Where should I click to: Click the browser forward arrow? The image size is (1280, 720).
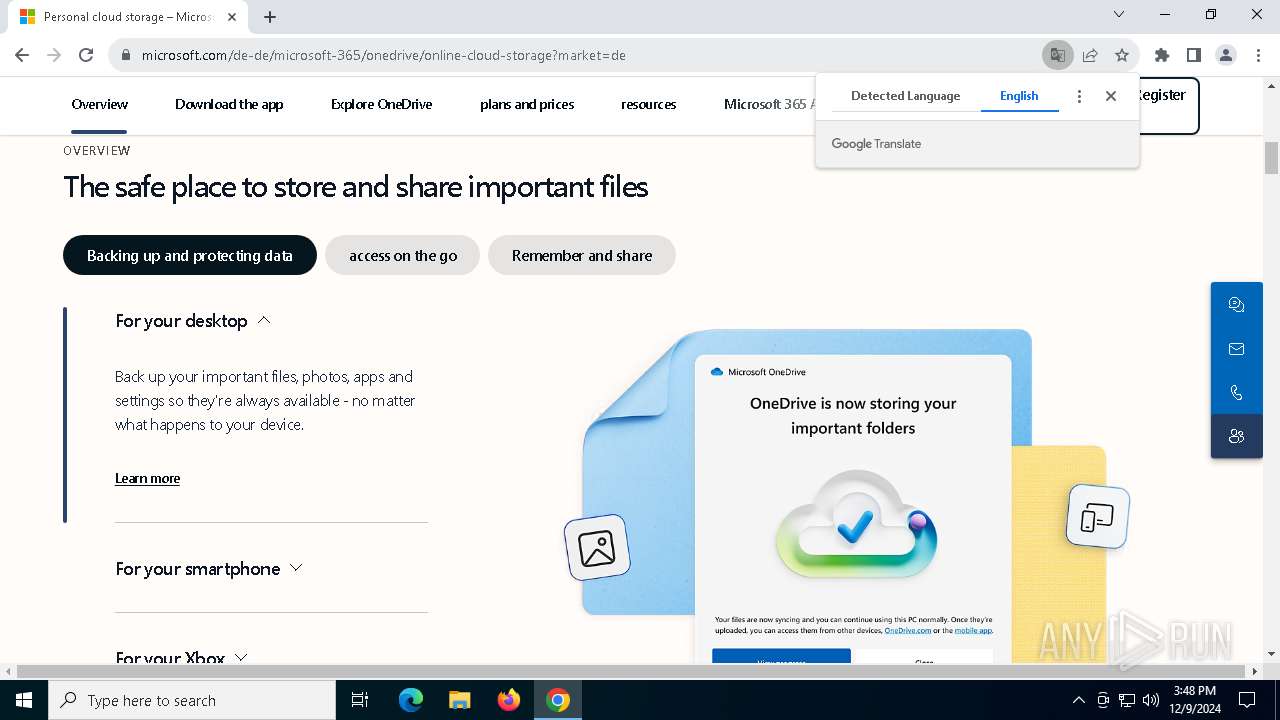coord(54,55)
